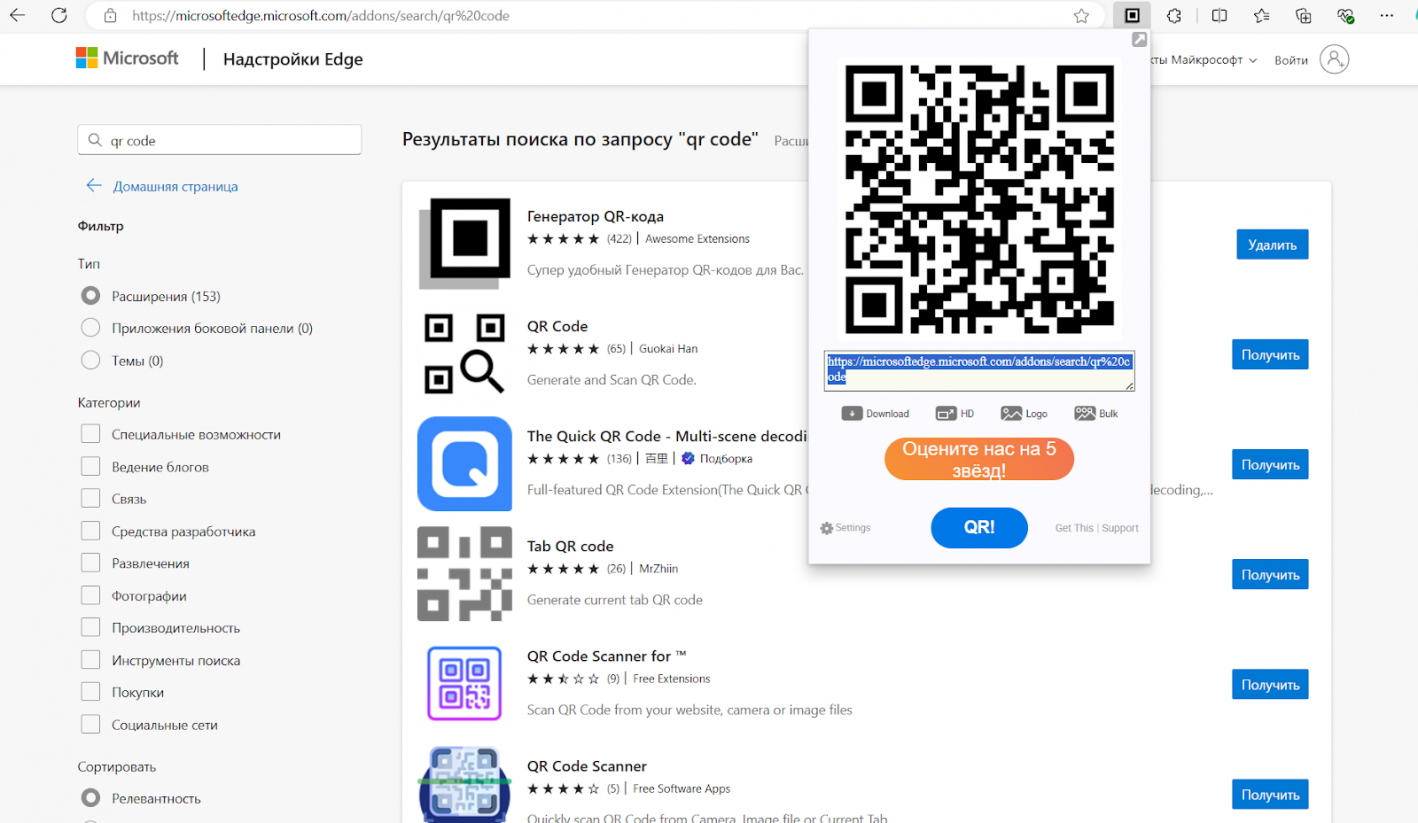Open Browser essentials heart icon
Viewport: 1418px width, 823px height.
(x=1345, y=15)
